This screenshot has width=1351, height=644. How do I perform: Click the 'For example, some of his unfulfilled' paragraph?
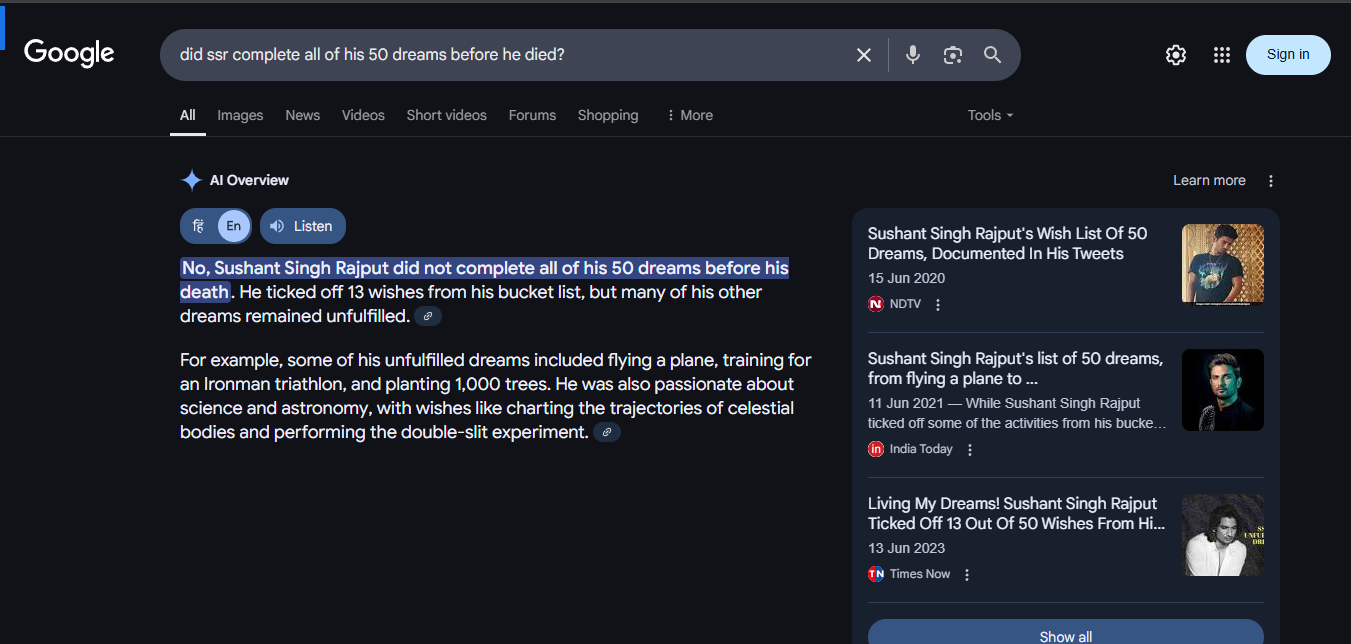click(496, 396)
